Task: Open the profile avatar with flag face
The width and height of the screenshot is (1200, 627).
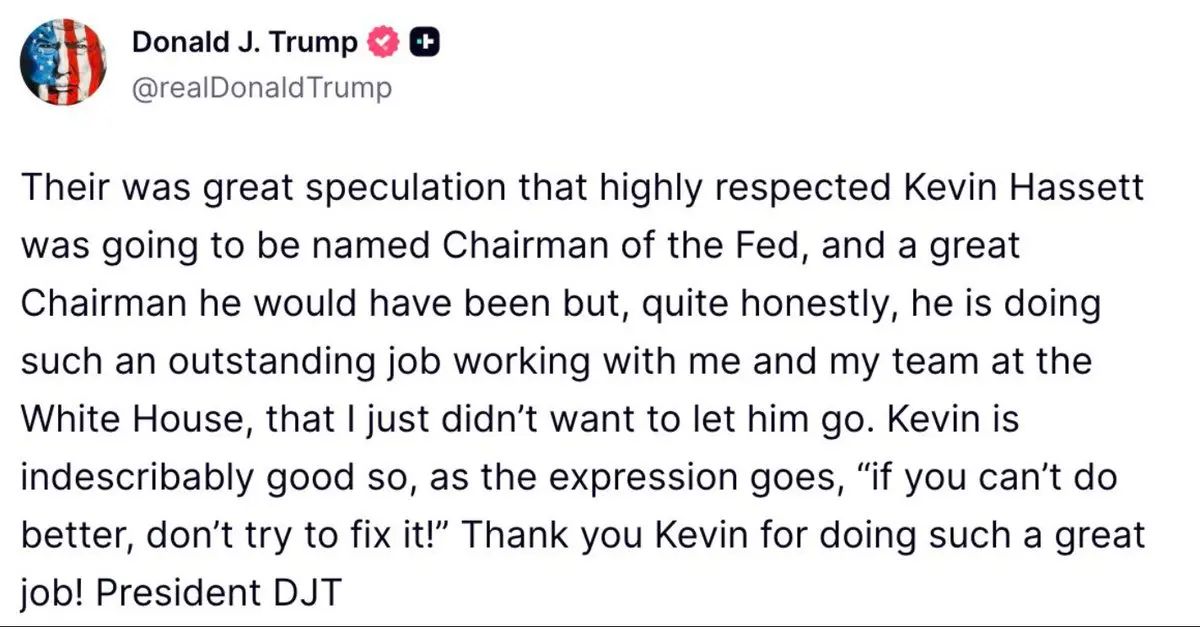Action: tap(64, 62)
